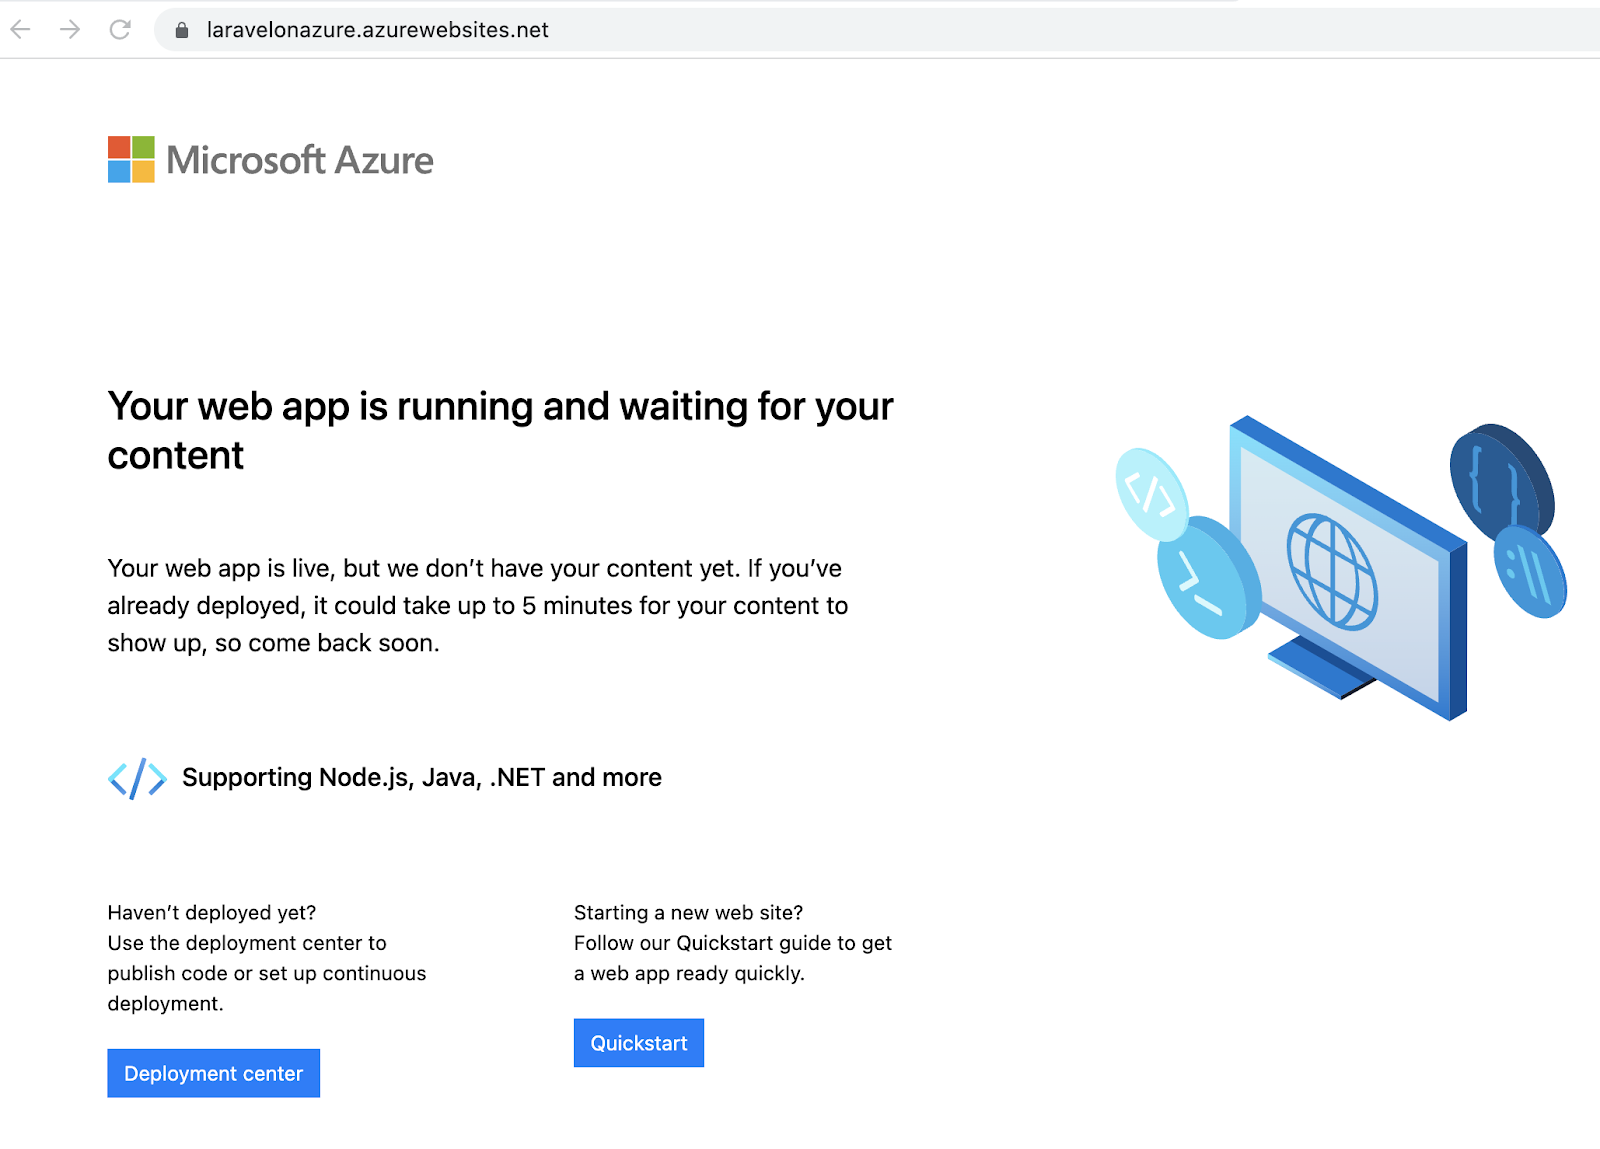This screenshot has height=1149, width=1600.
Task: Click the Microsoft four-color logo
Action: [x=131, y=160]
